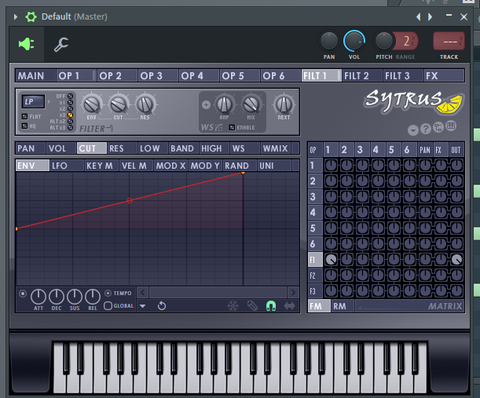Click the previous preset left arrow
This screenshot has width=480, height=398.
[418, 17]
